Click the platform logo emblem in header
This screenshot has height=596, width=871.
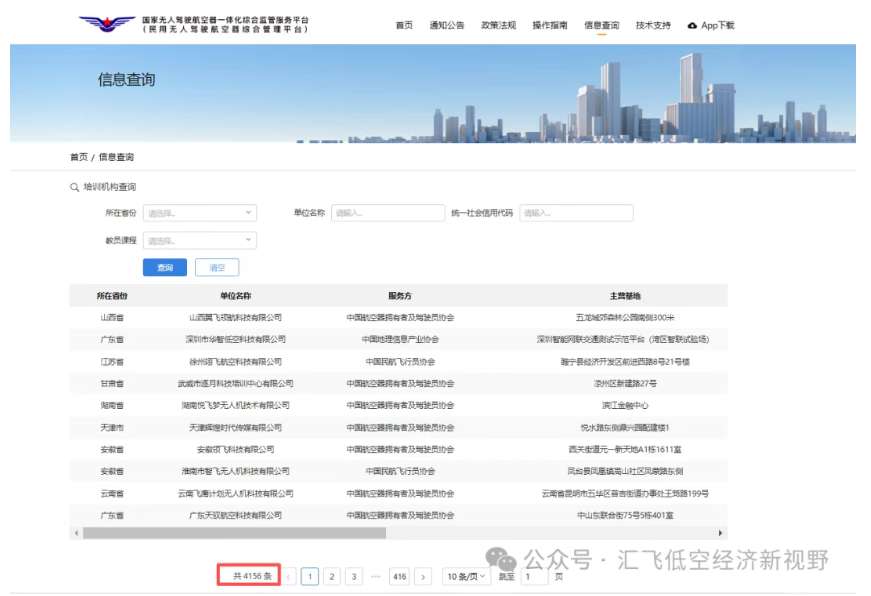[107, 24]
